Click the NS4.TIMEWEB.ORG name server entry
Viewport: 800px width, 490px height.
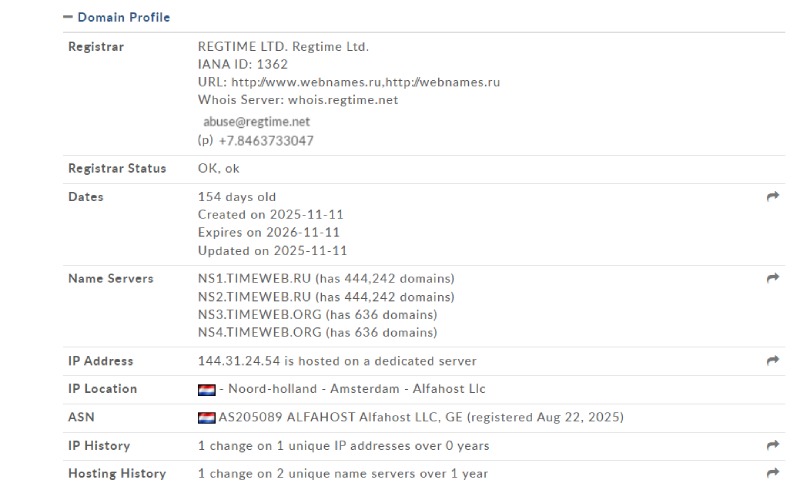tap(259, 332)
